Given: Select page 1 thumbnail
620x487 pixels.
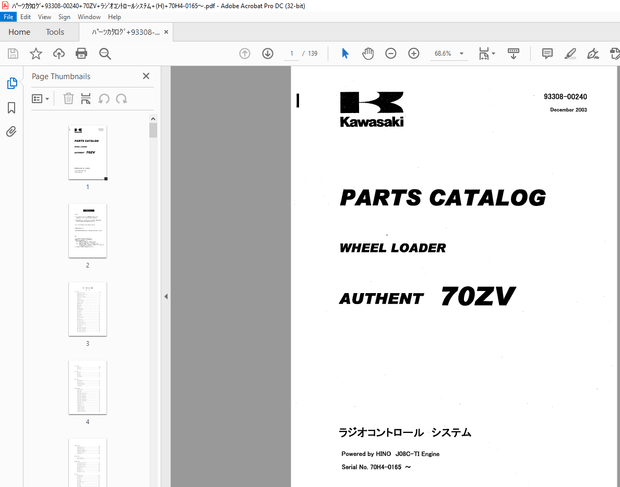Looking at the screenshot, I should (87, 153).
